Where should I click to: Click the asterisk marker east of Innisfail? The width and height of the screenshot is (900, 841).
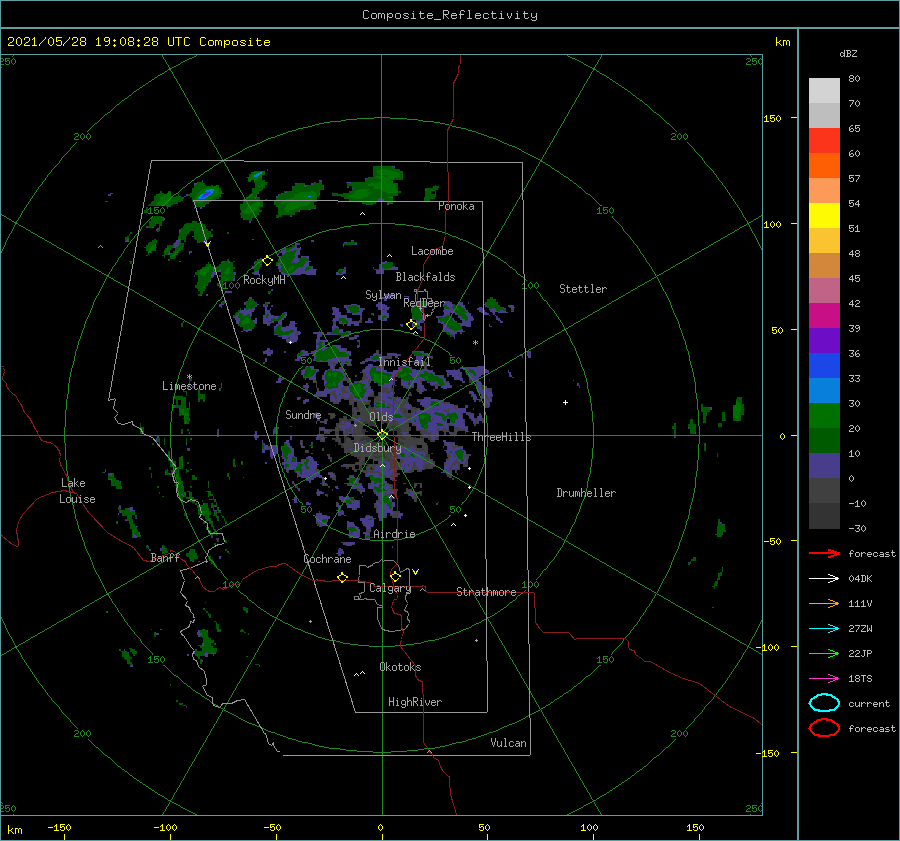pos(475,343)
